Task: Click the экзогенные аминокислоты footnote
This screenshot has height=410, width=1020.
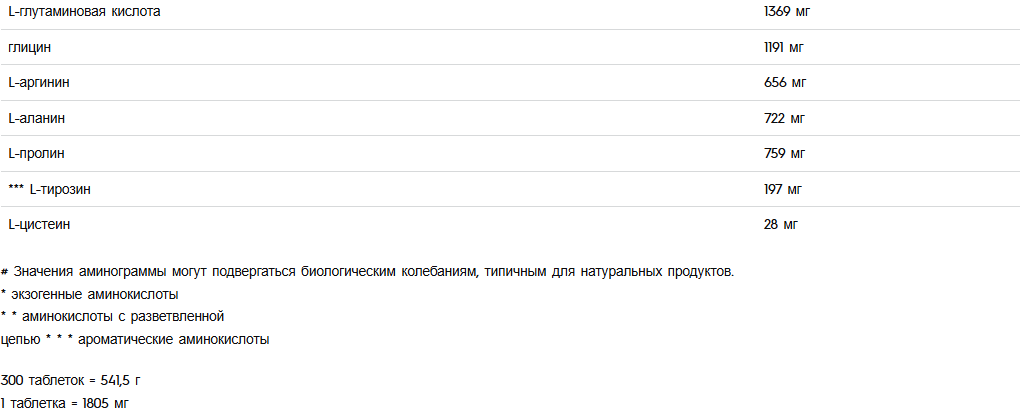Action: click(90, 294)
